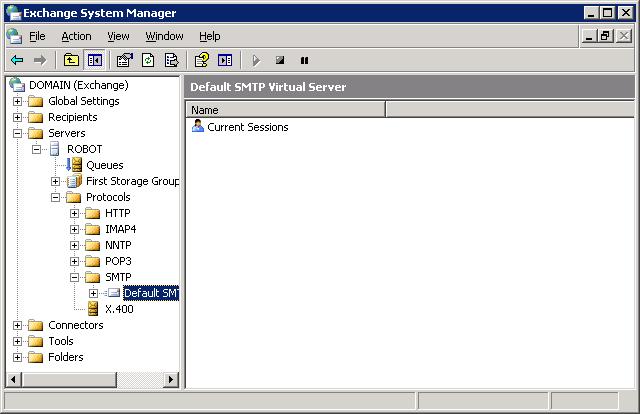Click the tree pane scroll right arrow

[x=171, y=379]
